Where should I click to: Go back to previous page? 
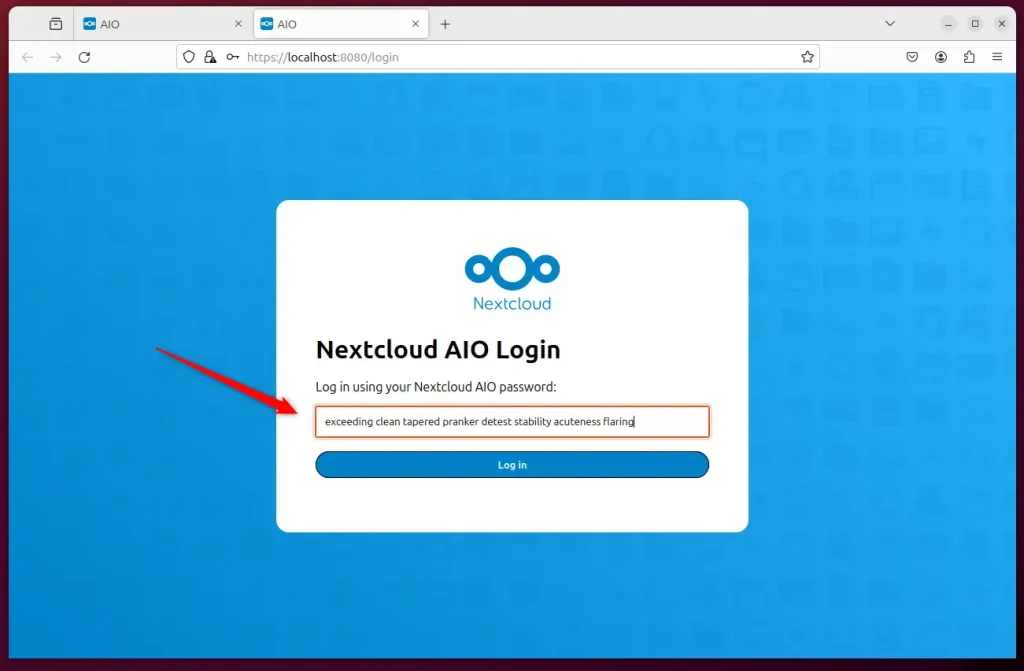point(27,57)
